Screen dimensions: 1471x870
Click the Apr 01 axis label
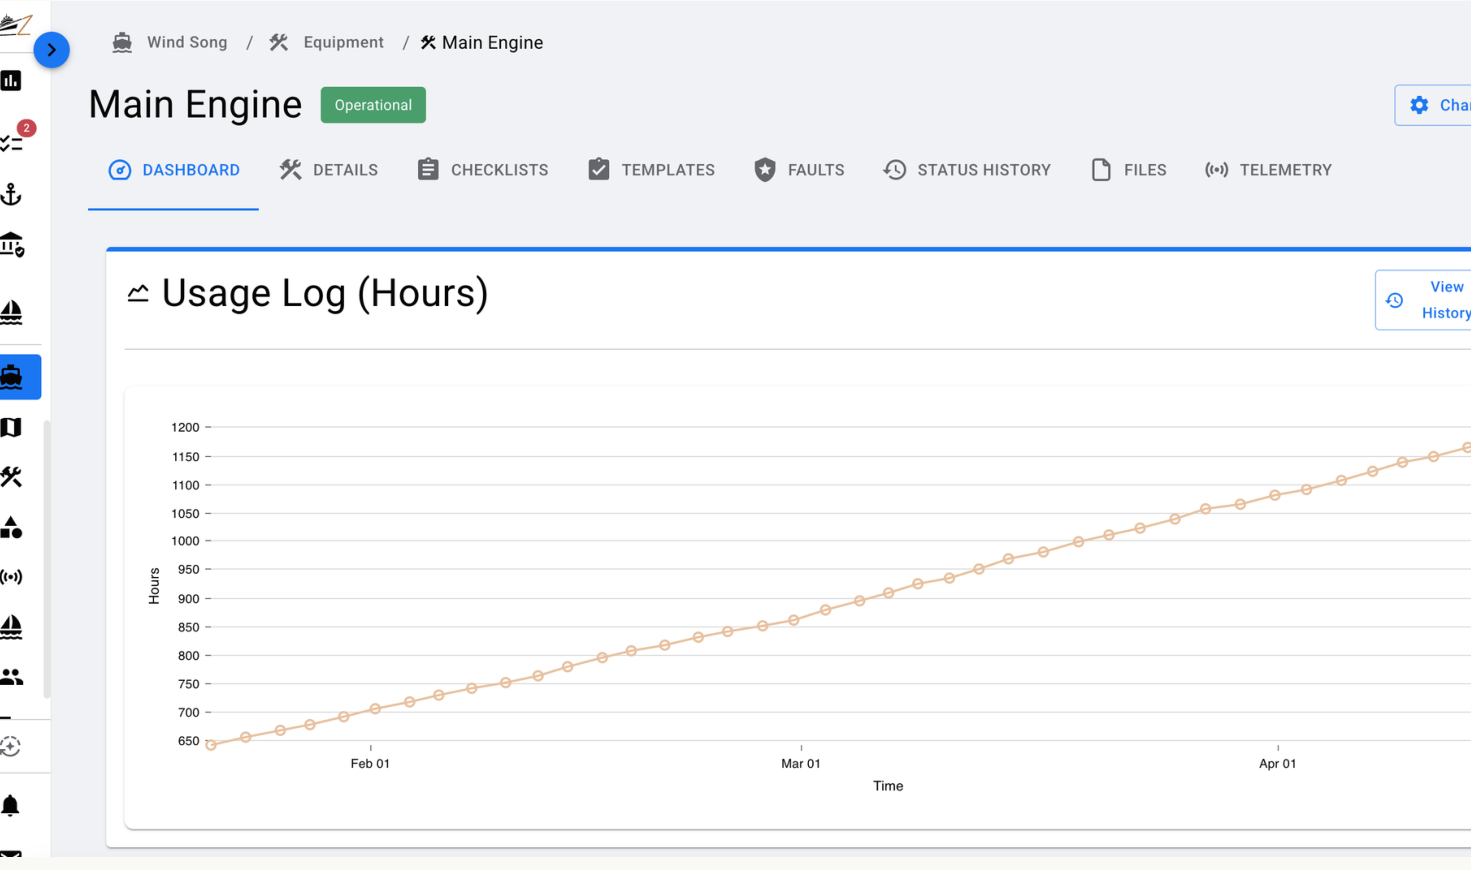click(1278, 763)
